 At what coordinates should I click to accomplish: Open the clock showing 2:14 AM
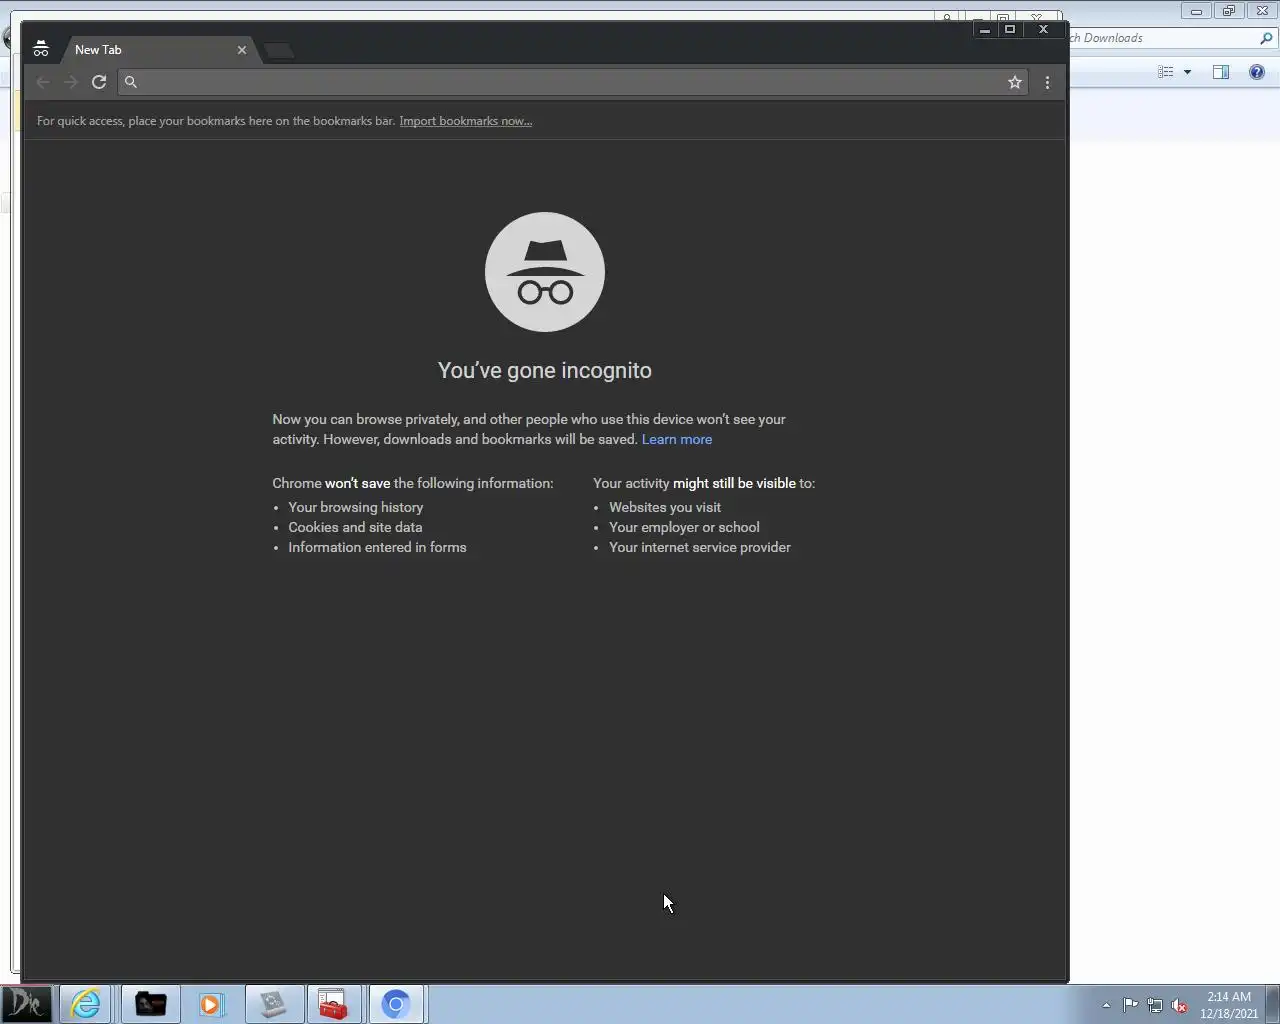tap(1229, 1005)
